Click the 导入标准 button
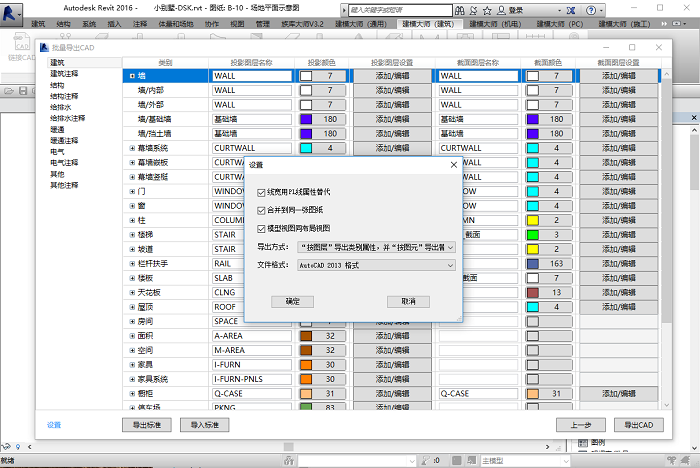This screenshot has height=468, width=700. (205, 425)
